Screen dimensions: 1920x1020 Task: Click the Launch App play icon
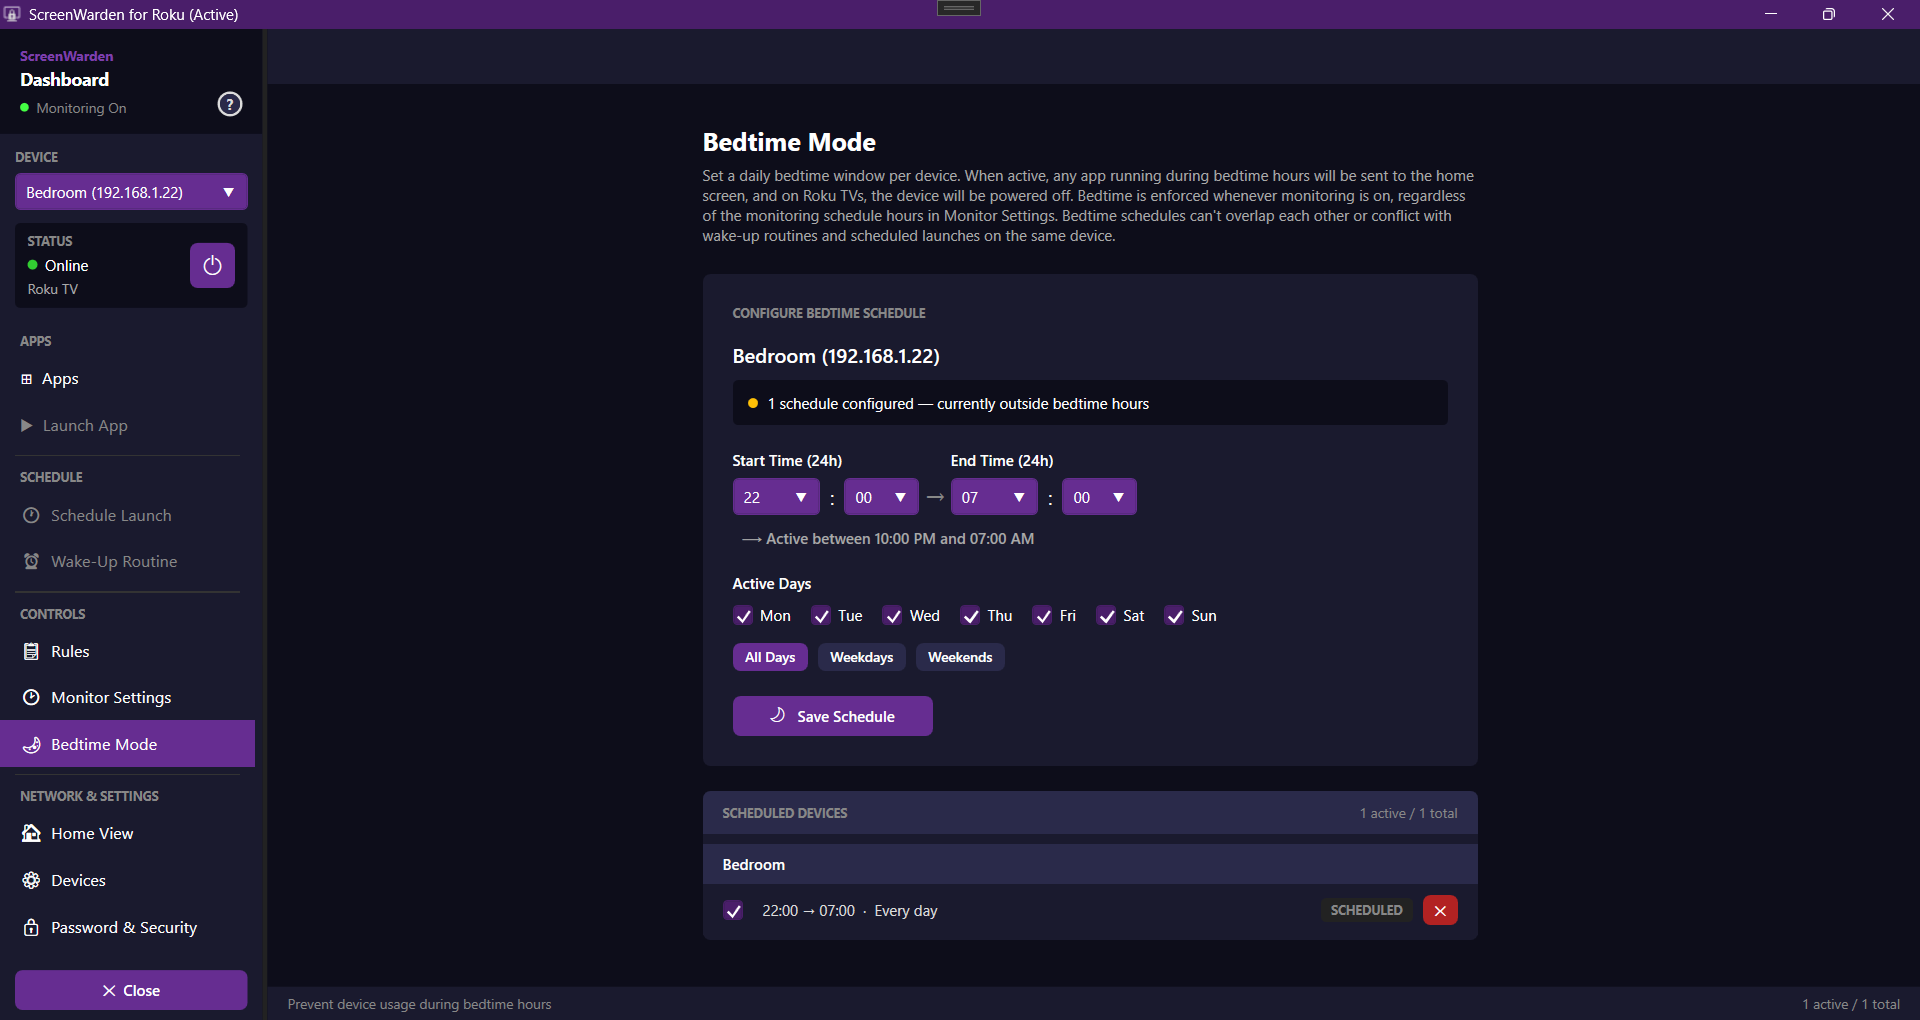pyautogui.click(x=27, y=425)
